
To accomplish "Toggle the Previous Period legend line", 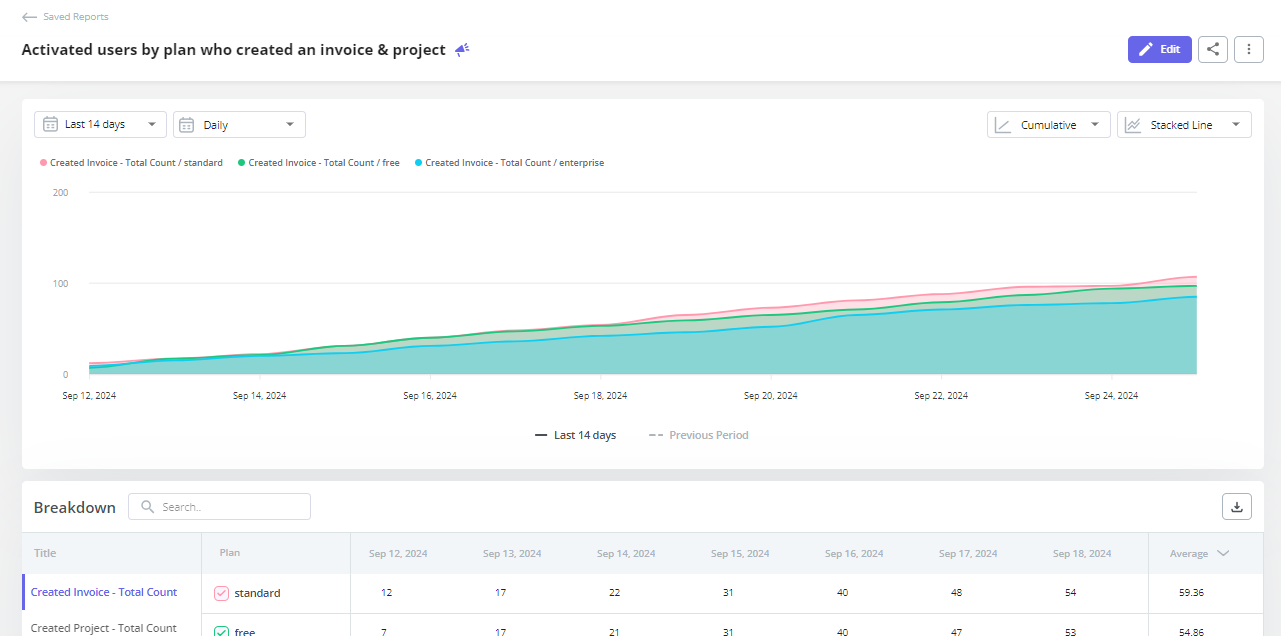I will pos(698,435).
